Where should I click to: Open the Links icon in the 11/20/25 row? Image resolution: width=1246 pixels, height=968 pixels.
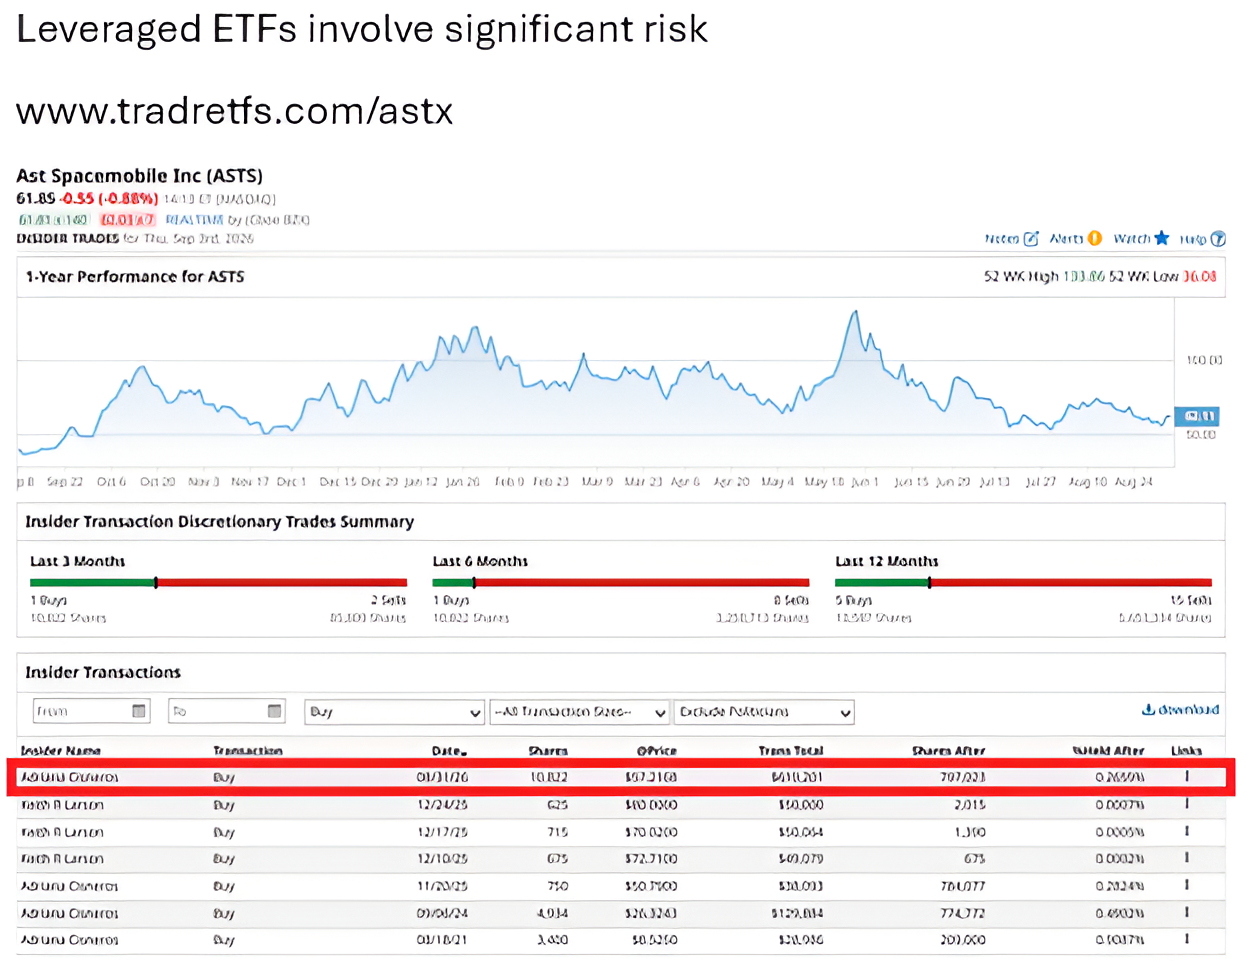coord(1187,885)
